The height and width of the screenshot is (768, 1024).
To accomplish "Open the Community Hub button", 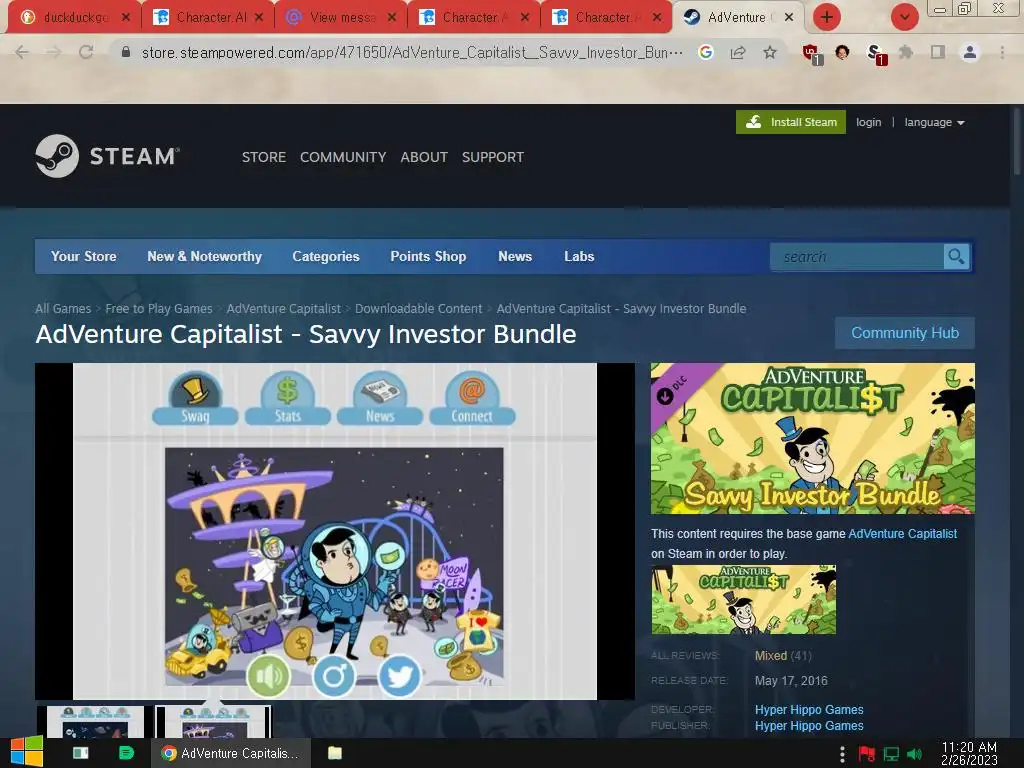I will (x=904, y=333).
